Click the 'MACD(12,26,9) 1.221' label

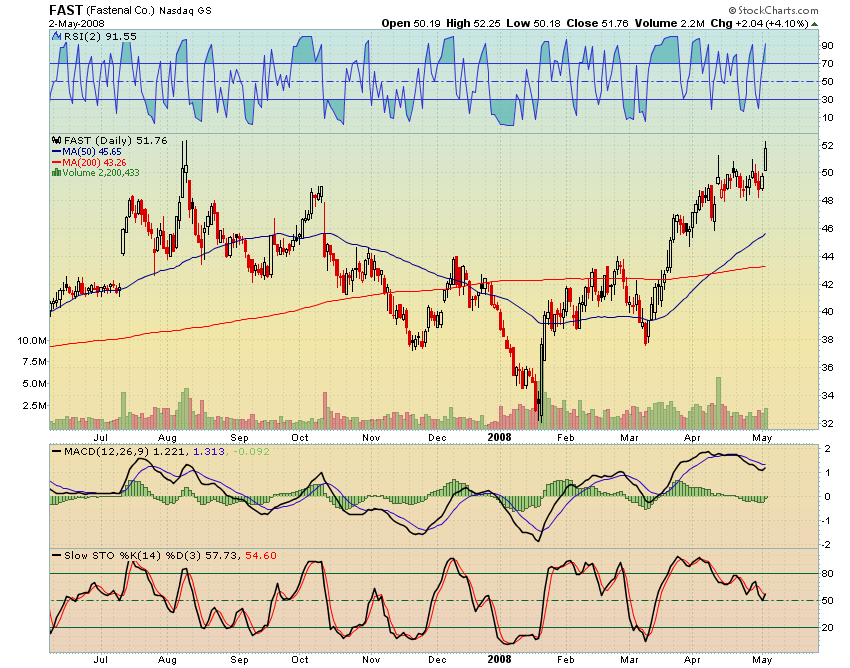(x=124, y=451)
